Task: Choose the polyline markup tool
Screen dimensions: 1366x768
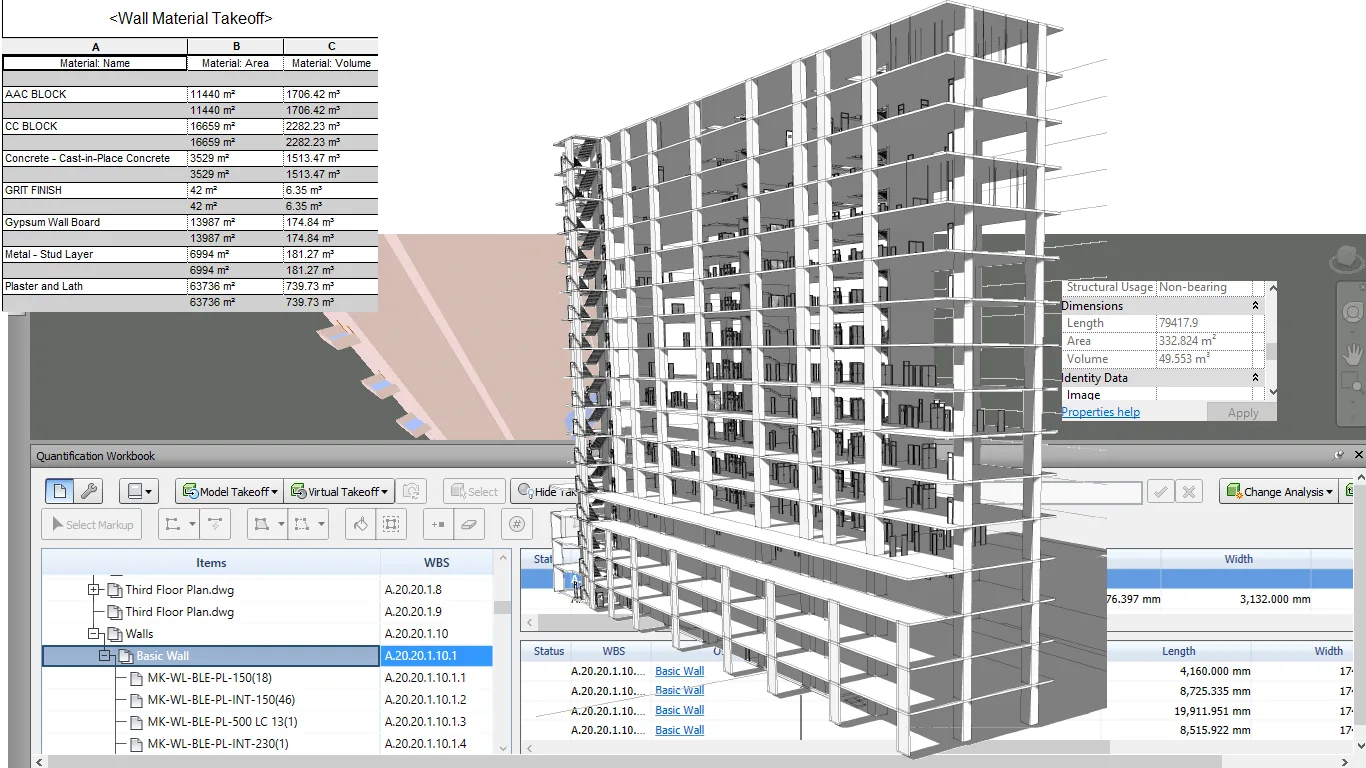Action: [x=173, y=524]
